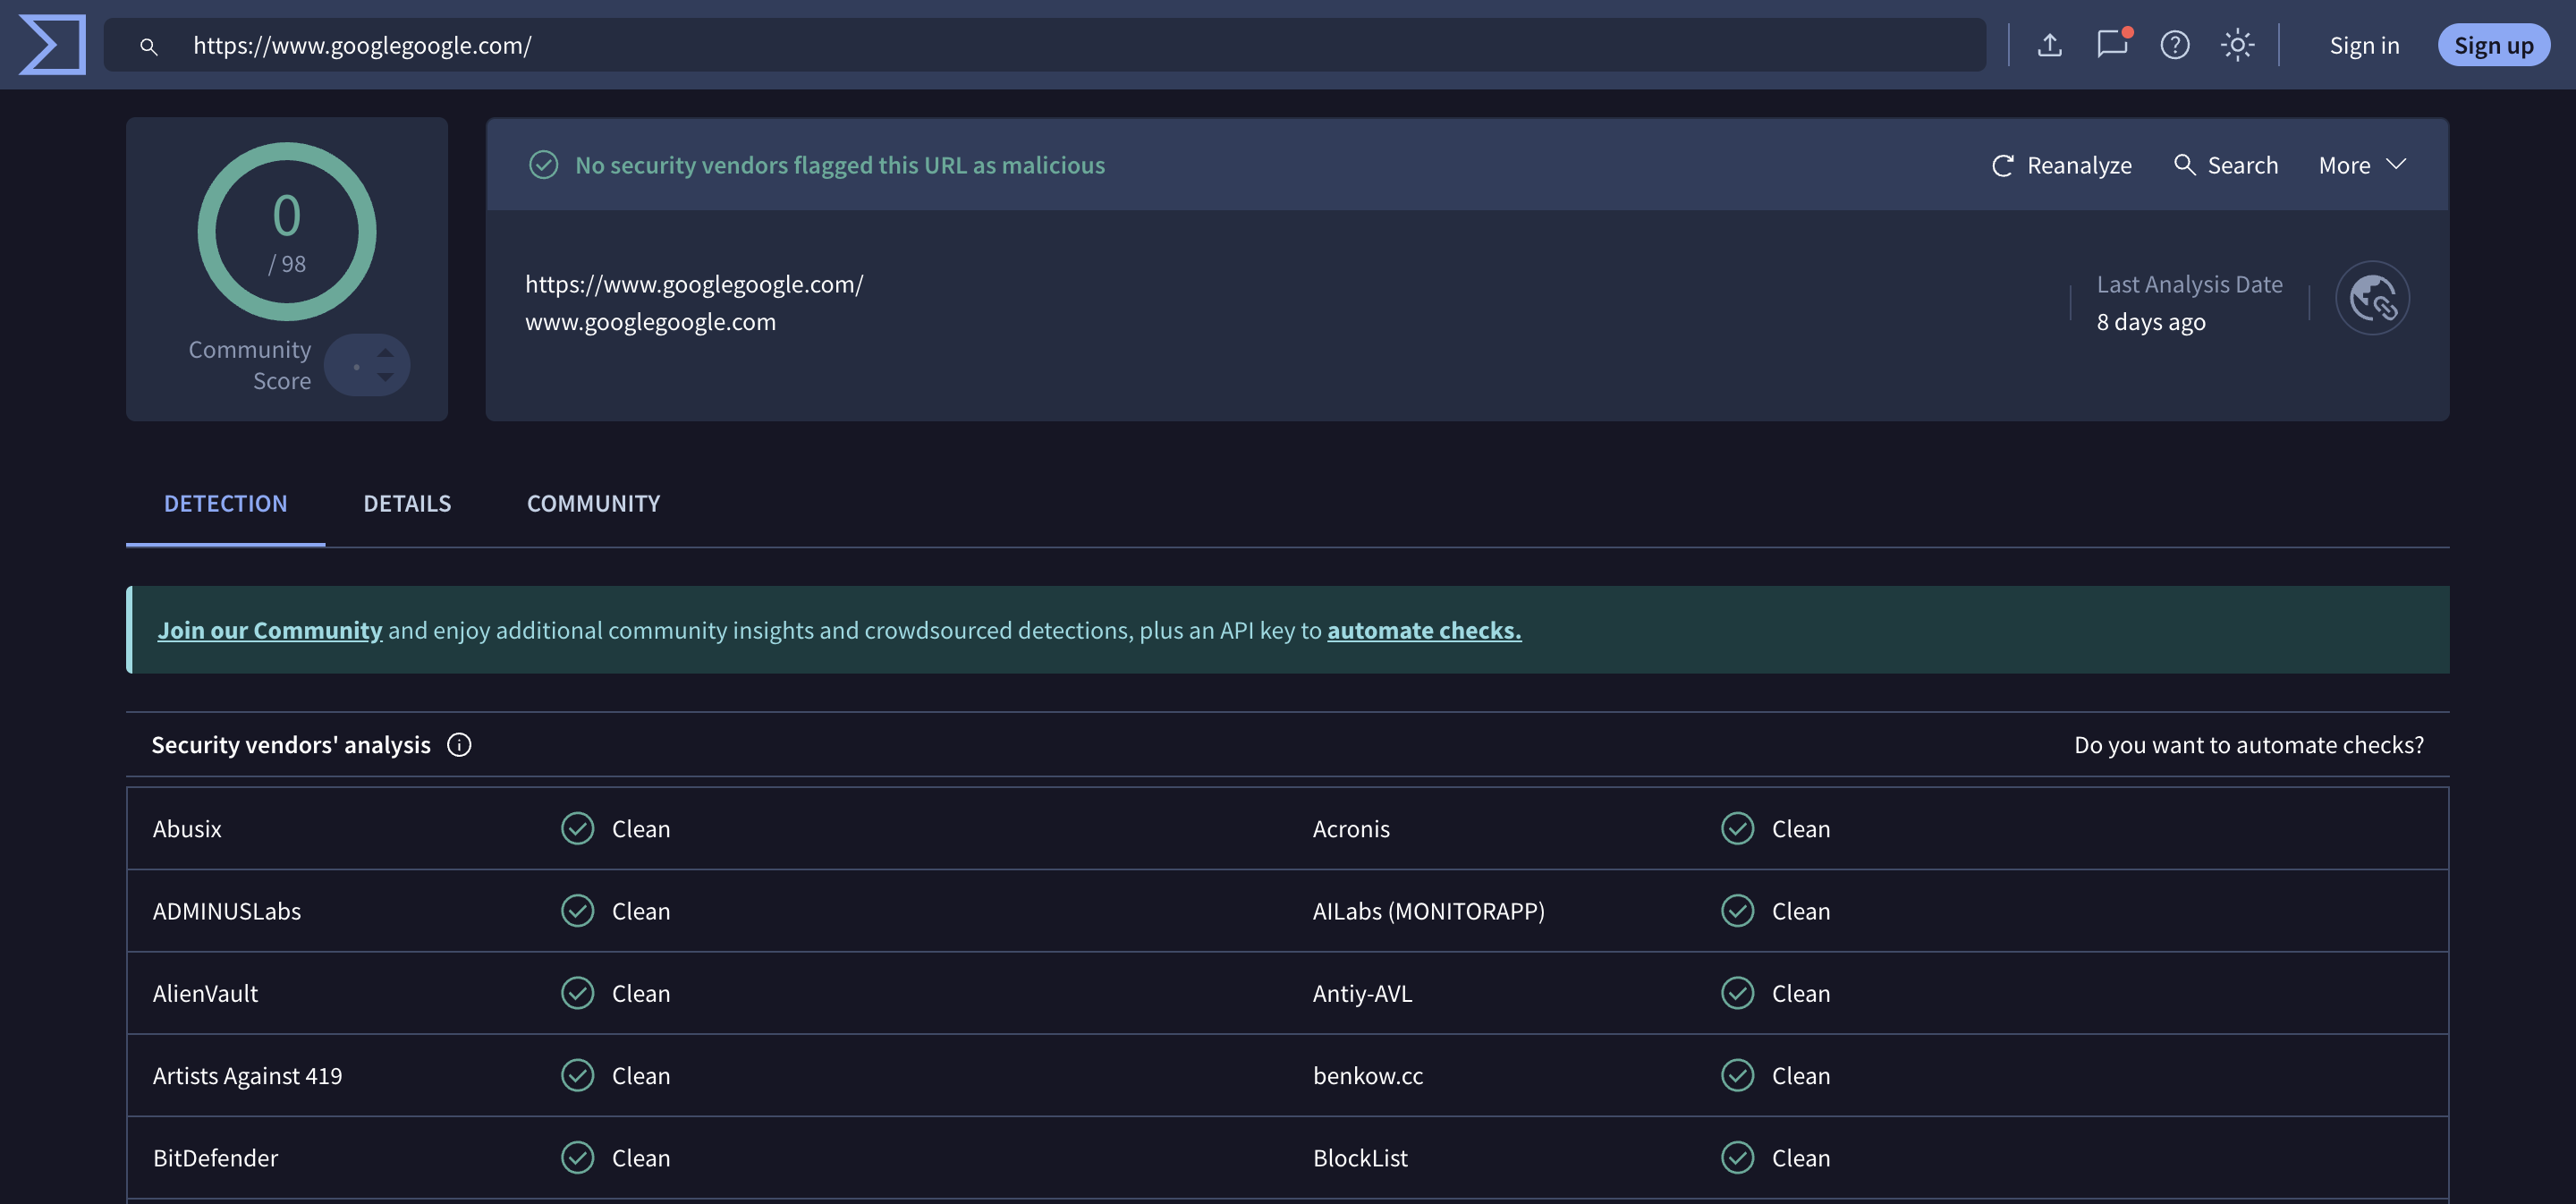The height and width of the screenshot is (1204, 2576).
Task: Downvote the community score with the down arrow
Action: click(x=385, y=378)
